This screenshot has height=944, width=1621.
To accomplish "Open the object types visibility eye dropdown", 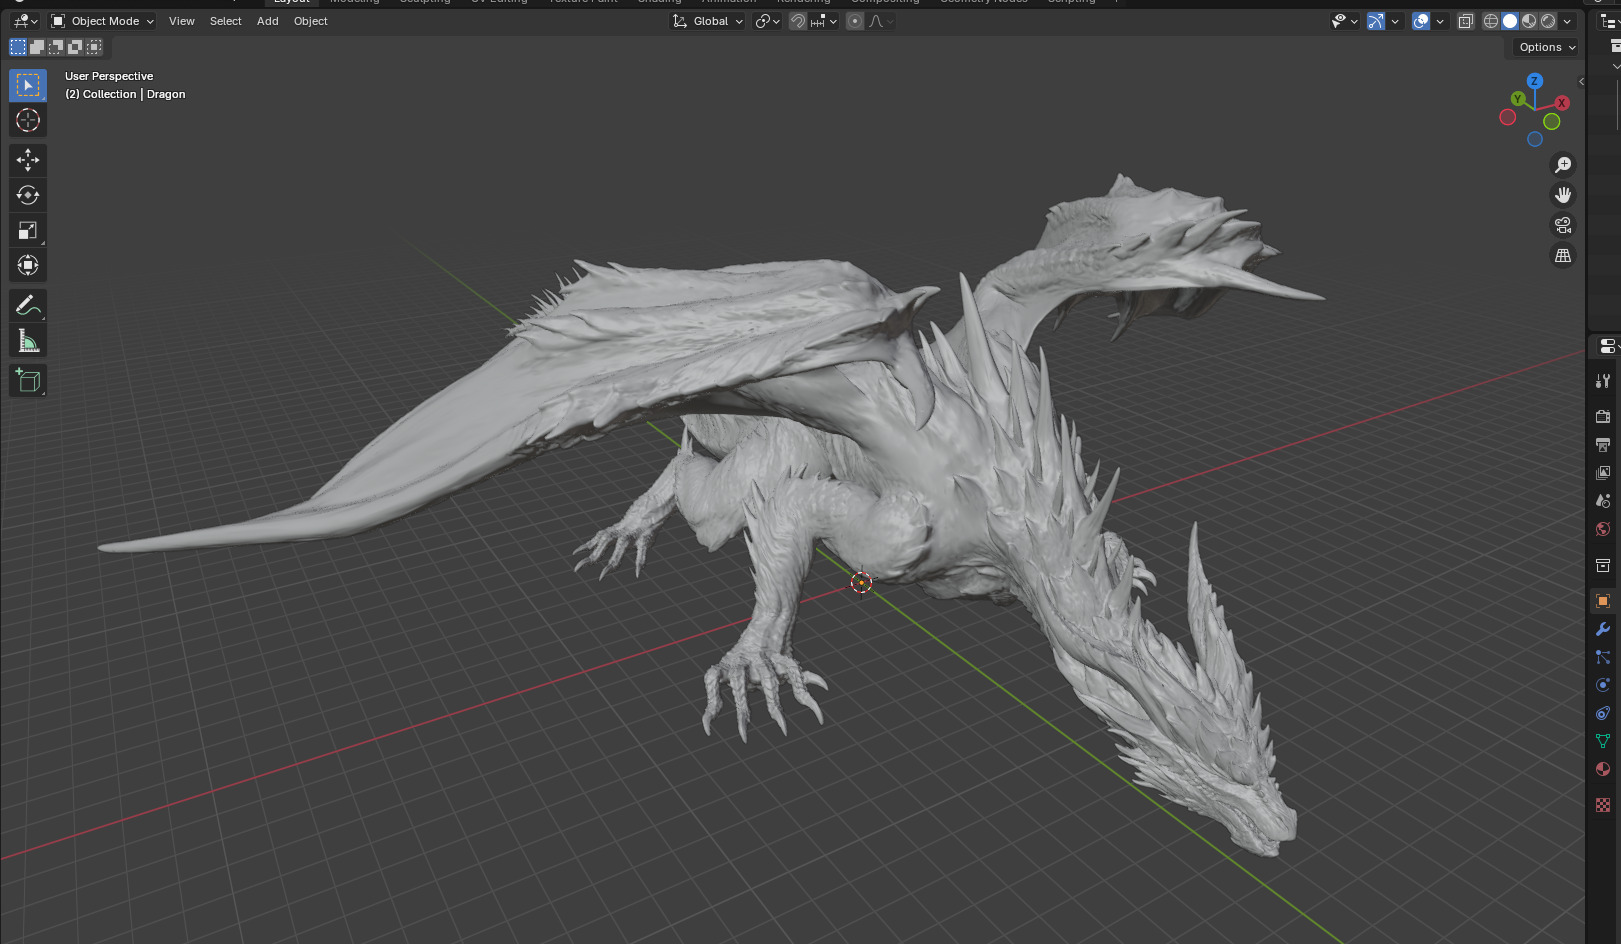I will [x=1345, y=21].
